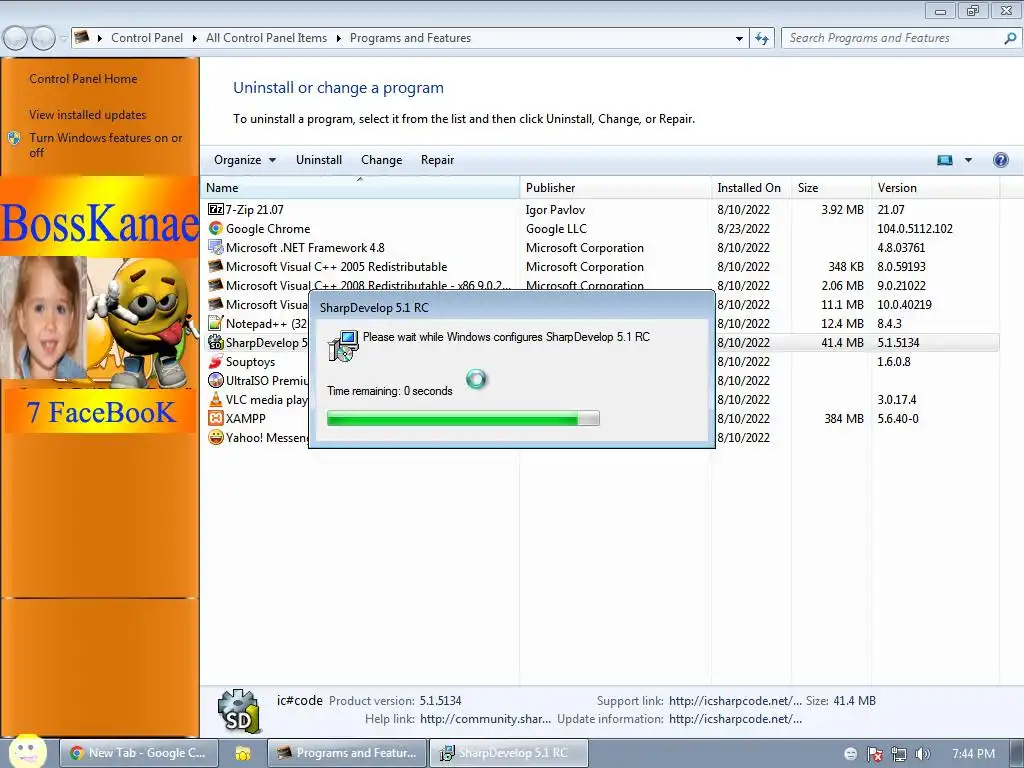1024x768 pixels.
Task: Click the change view icon in toolbar
Action: point(944,160)
